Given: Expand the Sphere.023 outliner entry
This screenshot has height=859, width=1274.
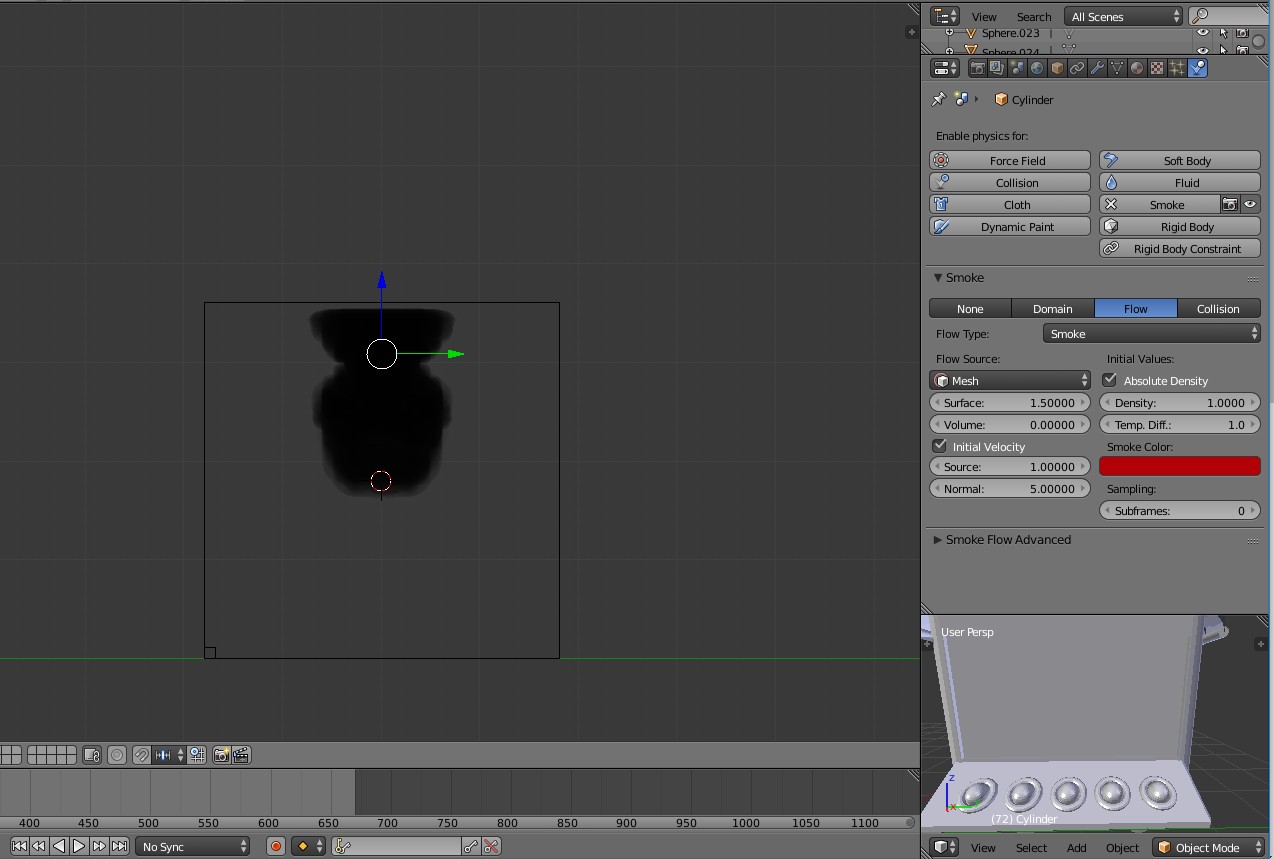Looking at the screenshot, I should 950,33.
